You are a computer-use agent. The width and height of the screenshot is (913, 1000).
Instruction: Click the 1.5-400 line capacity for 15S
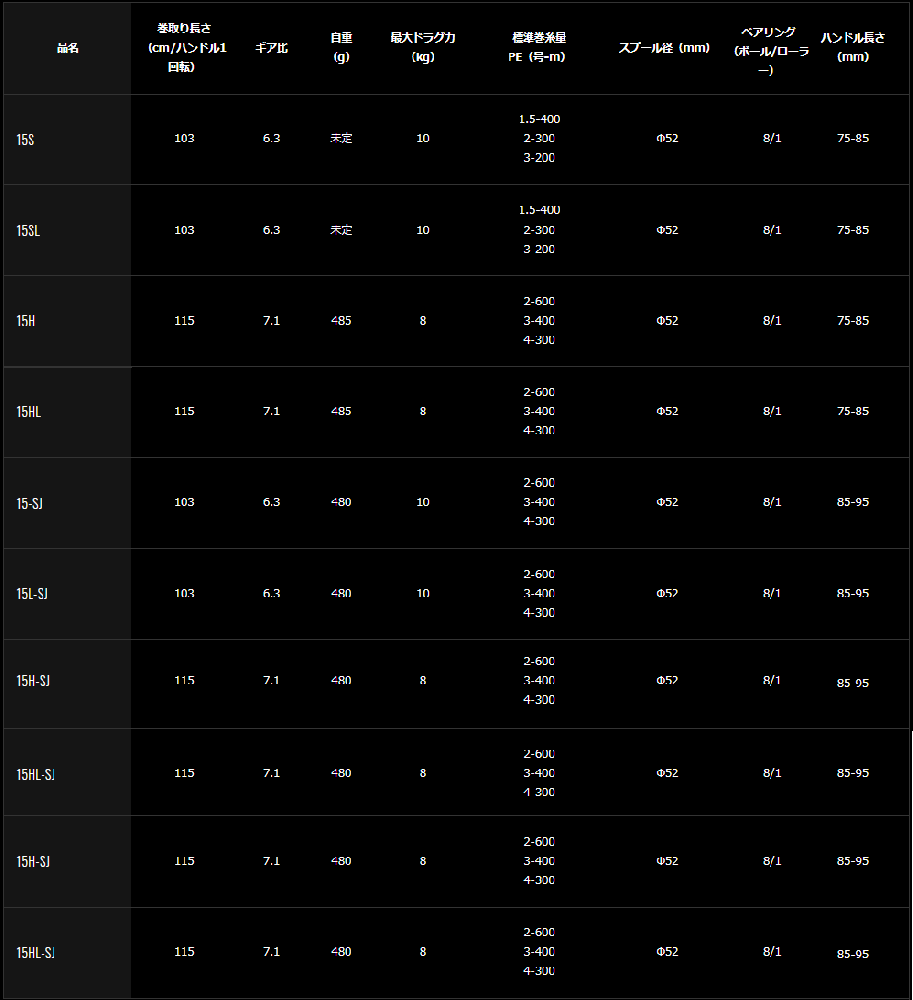[539, 119]
